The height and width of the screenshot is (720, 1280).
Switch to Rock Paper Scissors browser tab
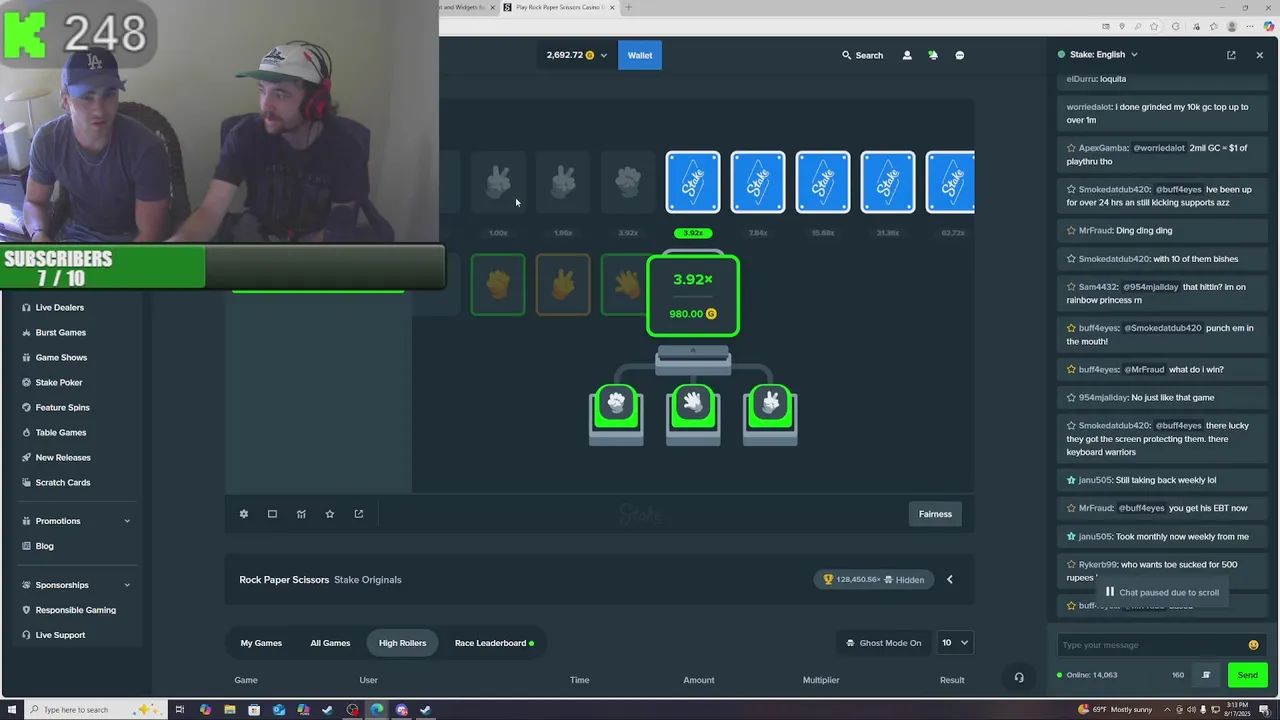point(558,7)
